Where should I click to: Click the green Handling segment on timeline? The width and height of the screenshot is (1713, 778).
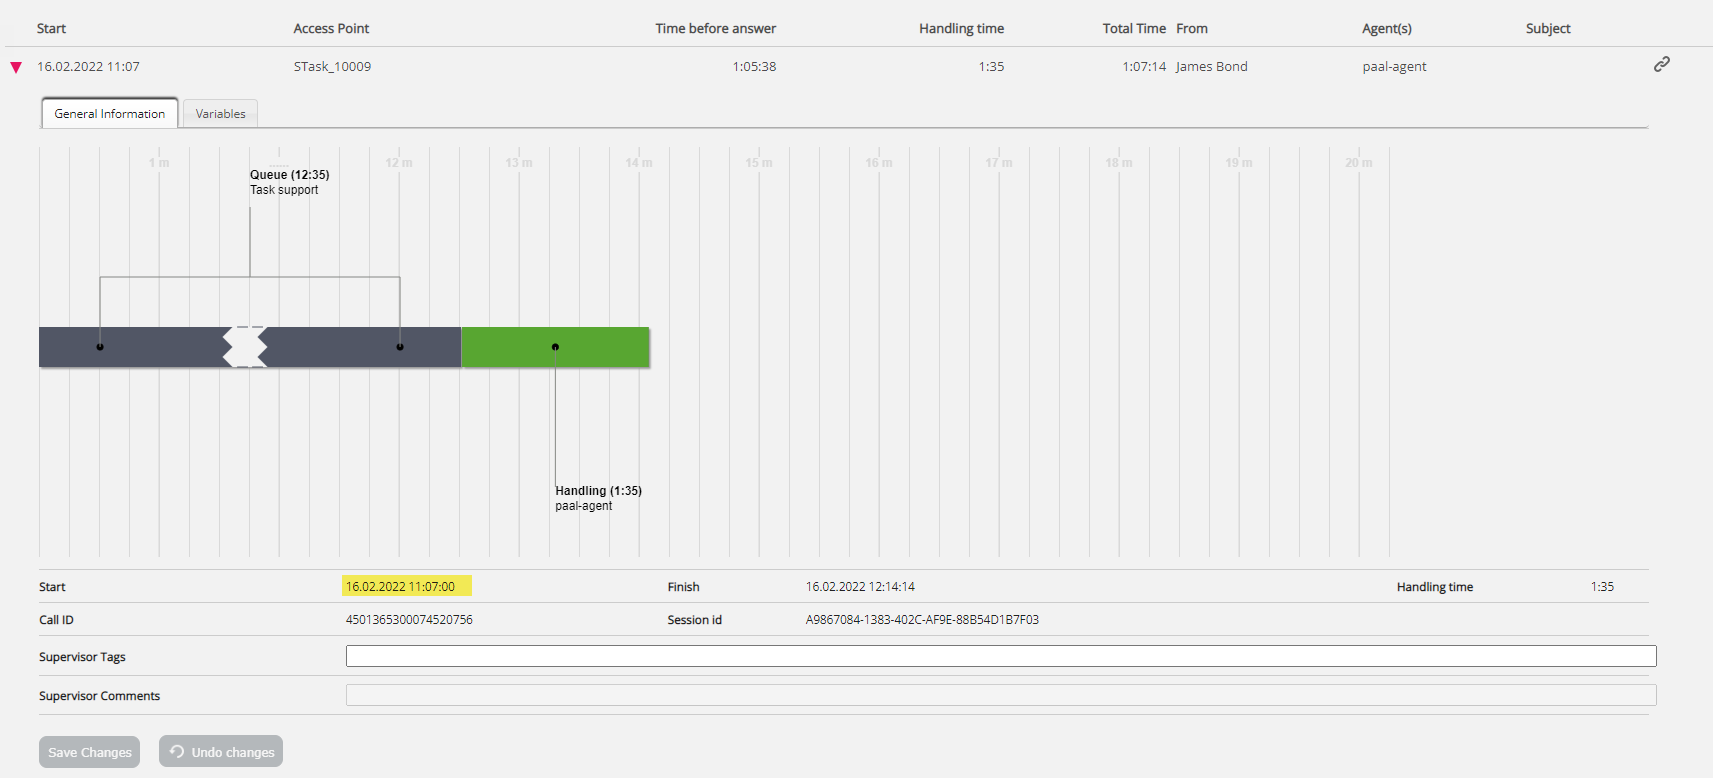(x=600, y=347)
